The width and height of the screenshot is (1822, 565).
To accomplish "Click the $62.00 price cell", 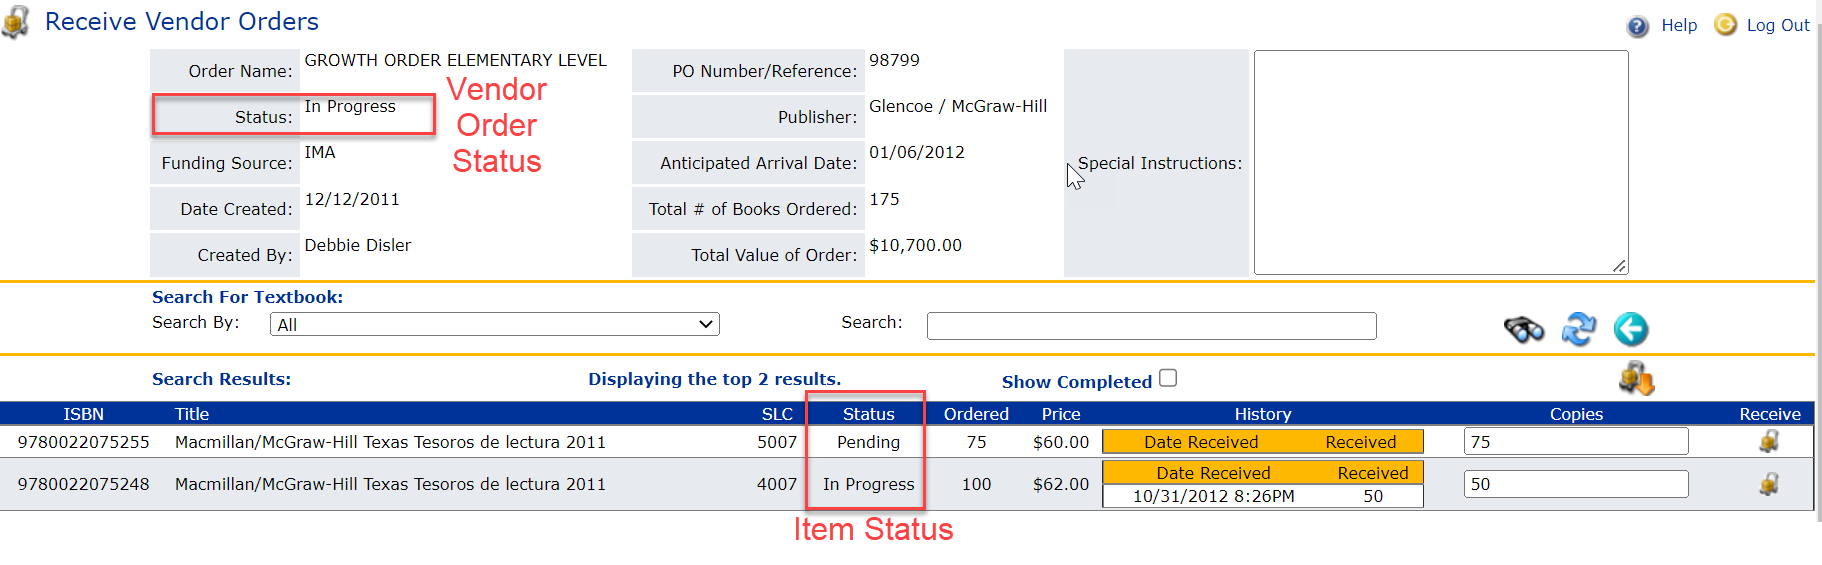I will [x=1061, y=484].
